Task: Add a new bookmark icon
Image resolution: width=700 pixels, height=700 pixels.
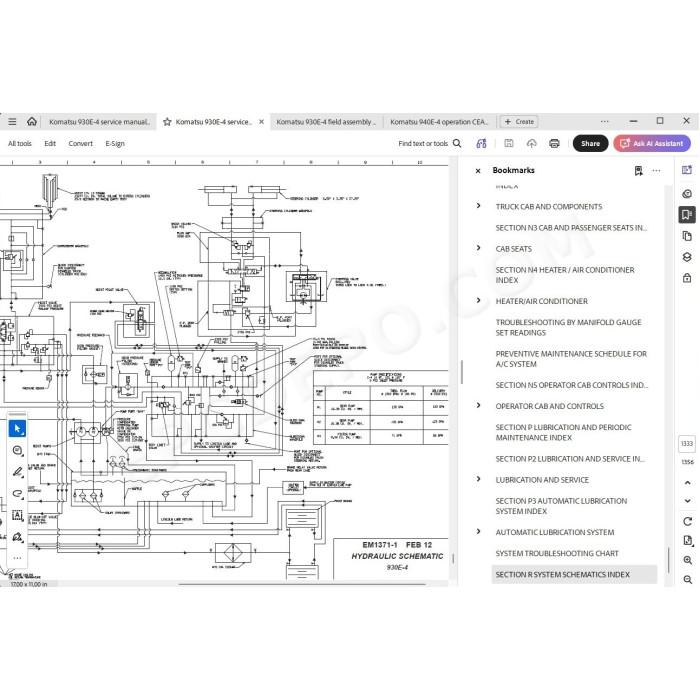Action: tap(639, 171)
